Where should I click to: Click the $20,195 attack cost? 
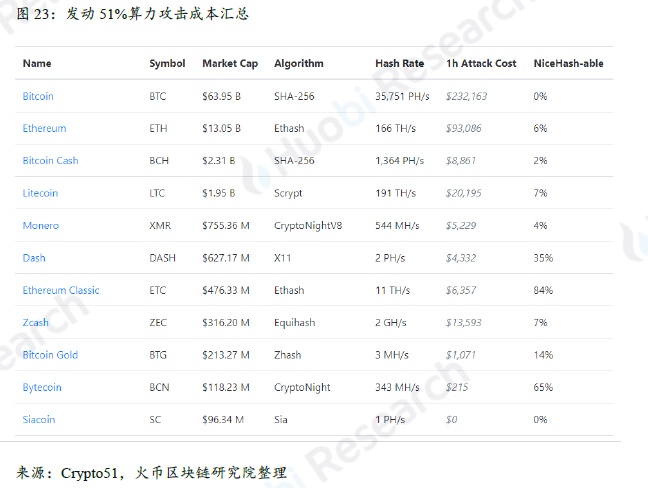tap(464, 193)
